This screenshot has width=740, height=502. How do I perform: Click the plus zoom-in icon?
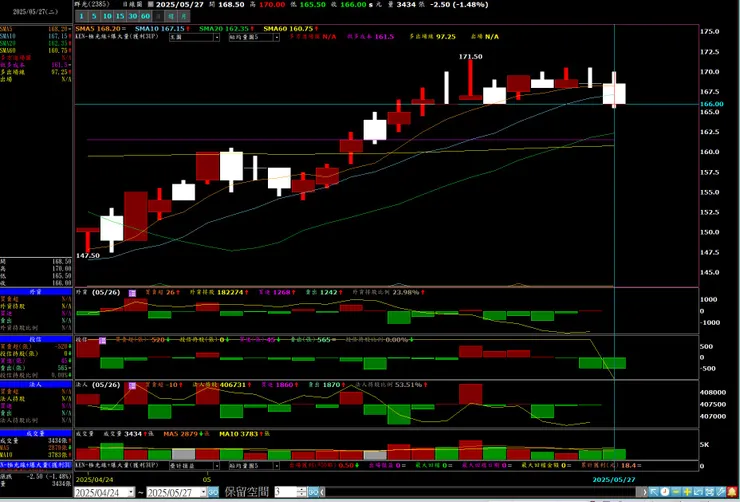pyautogui.click(x=687, y=492)
